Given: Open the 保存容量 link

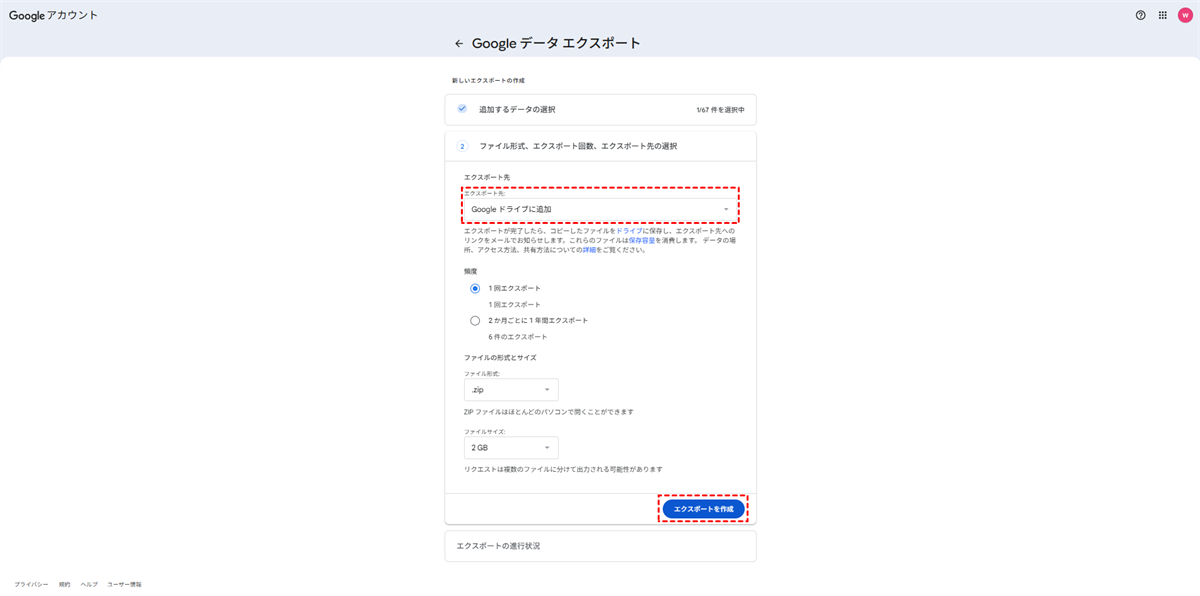Looking at the screenshot, I should (x=642, y=240).
